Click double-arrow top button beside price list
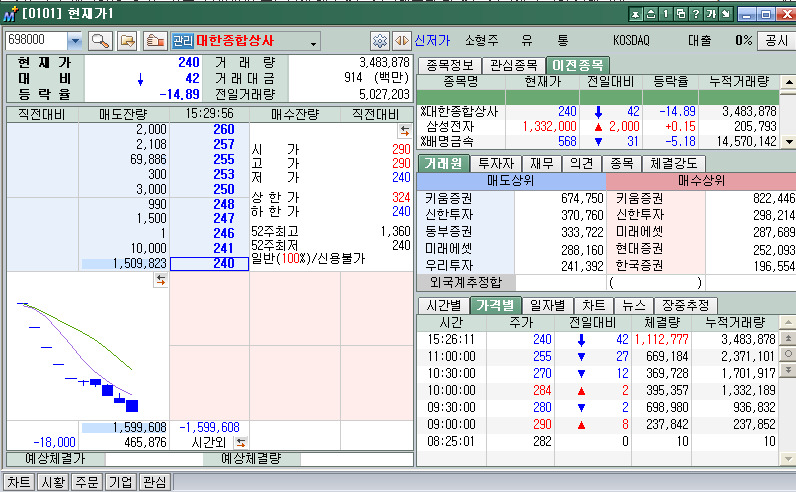The height and width of the screenshot is (492, 796). tap(788, 338)
